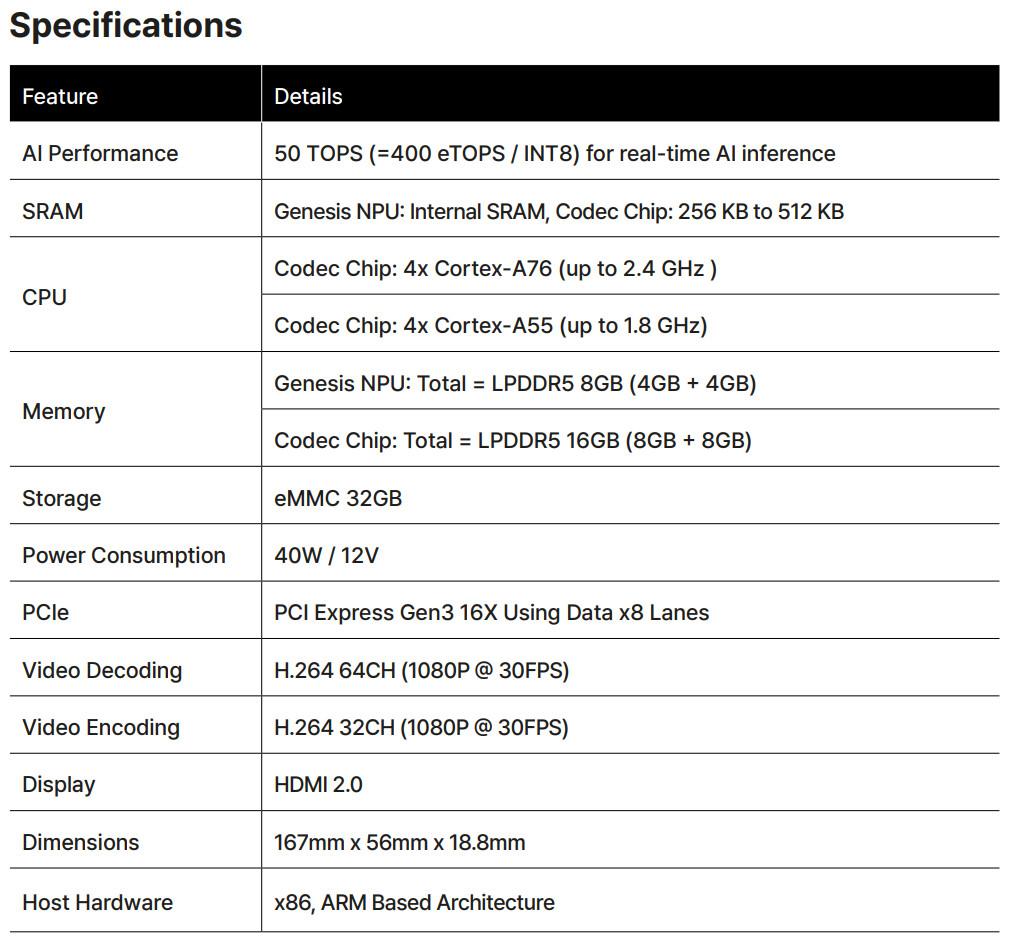The image size is (1009, 942).
Task: Click the Power Consumption label
Action: tap(124, 556)
